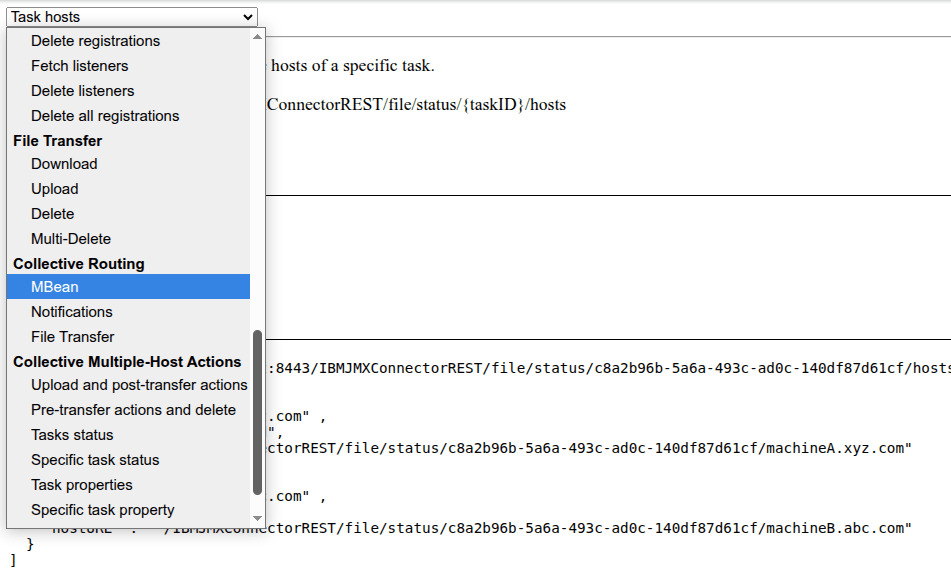Open the Task hosts dropdown selector
The height and width of the screenshot is (578, 951).
coord(131,16)
